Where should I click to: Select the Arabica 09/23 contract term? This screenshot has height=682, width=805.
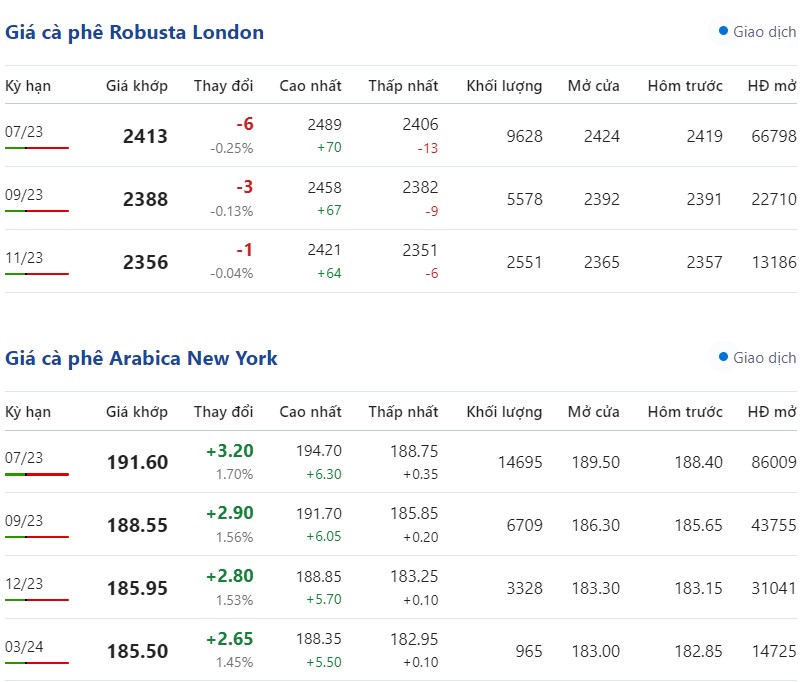24,520
